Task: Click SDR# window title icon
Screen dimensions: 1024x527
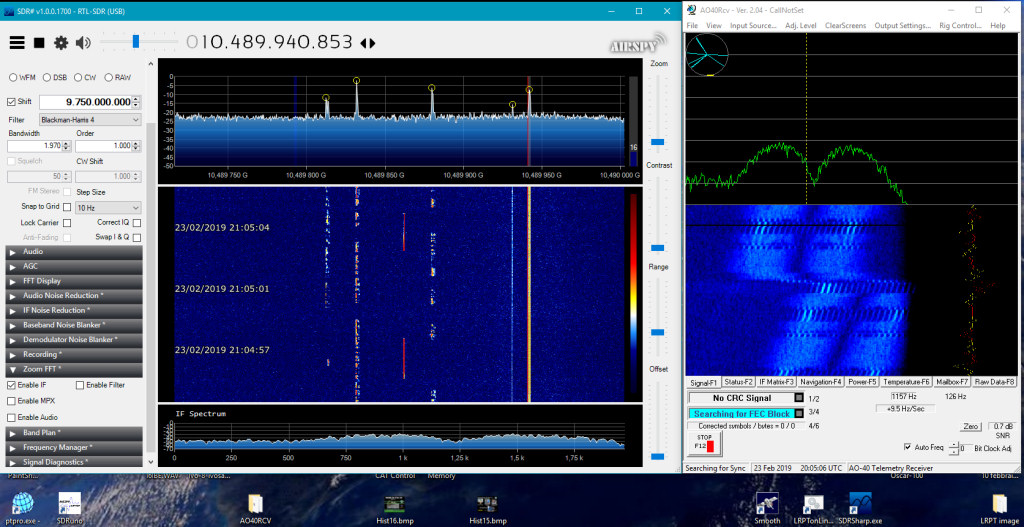Action: 8,11
